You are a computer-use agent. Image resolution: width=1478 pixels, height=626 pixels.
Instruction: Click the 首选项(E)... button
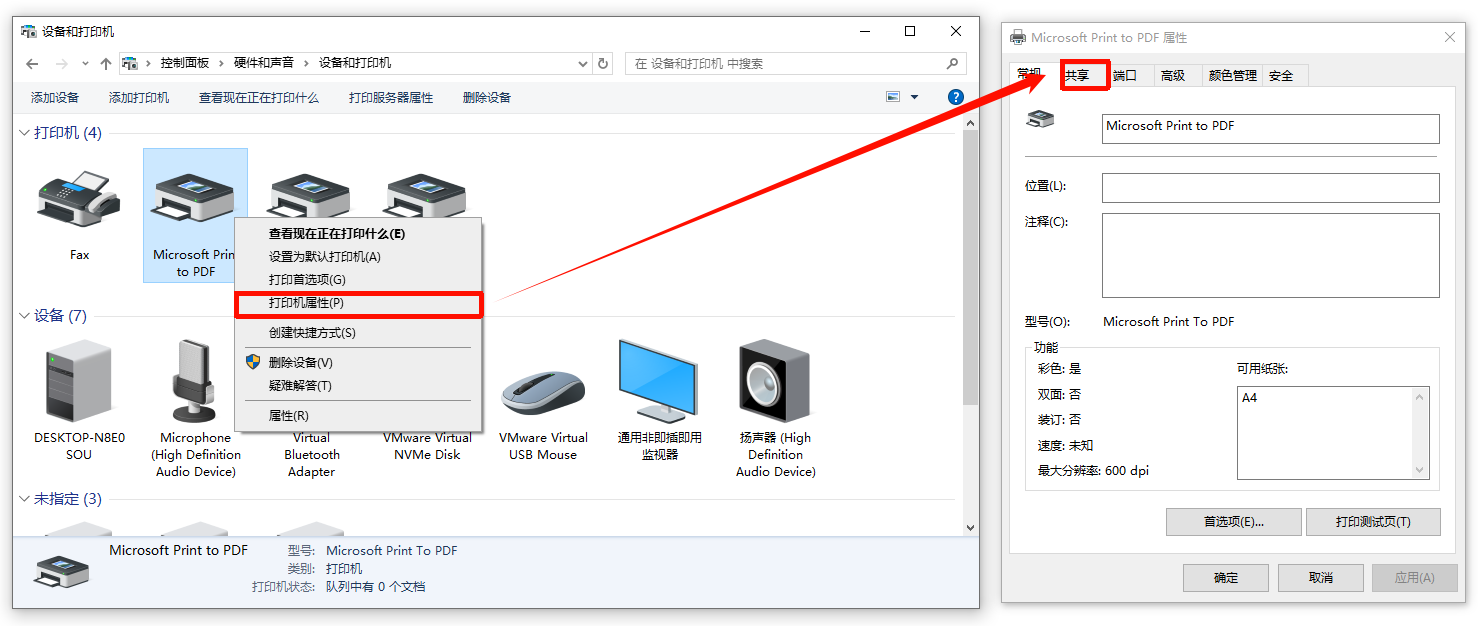point(1234,522)
